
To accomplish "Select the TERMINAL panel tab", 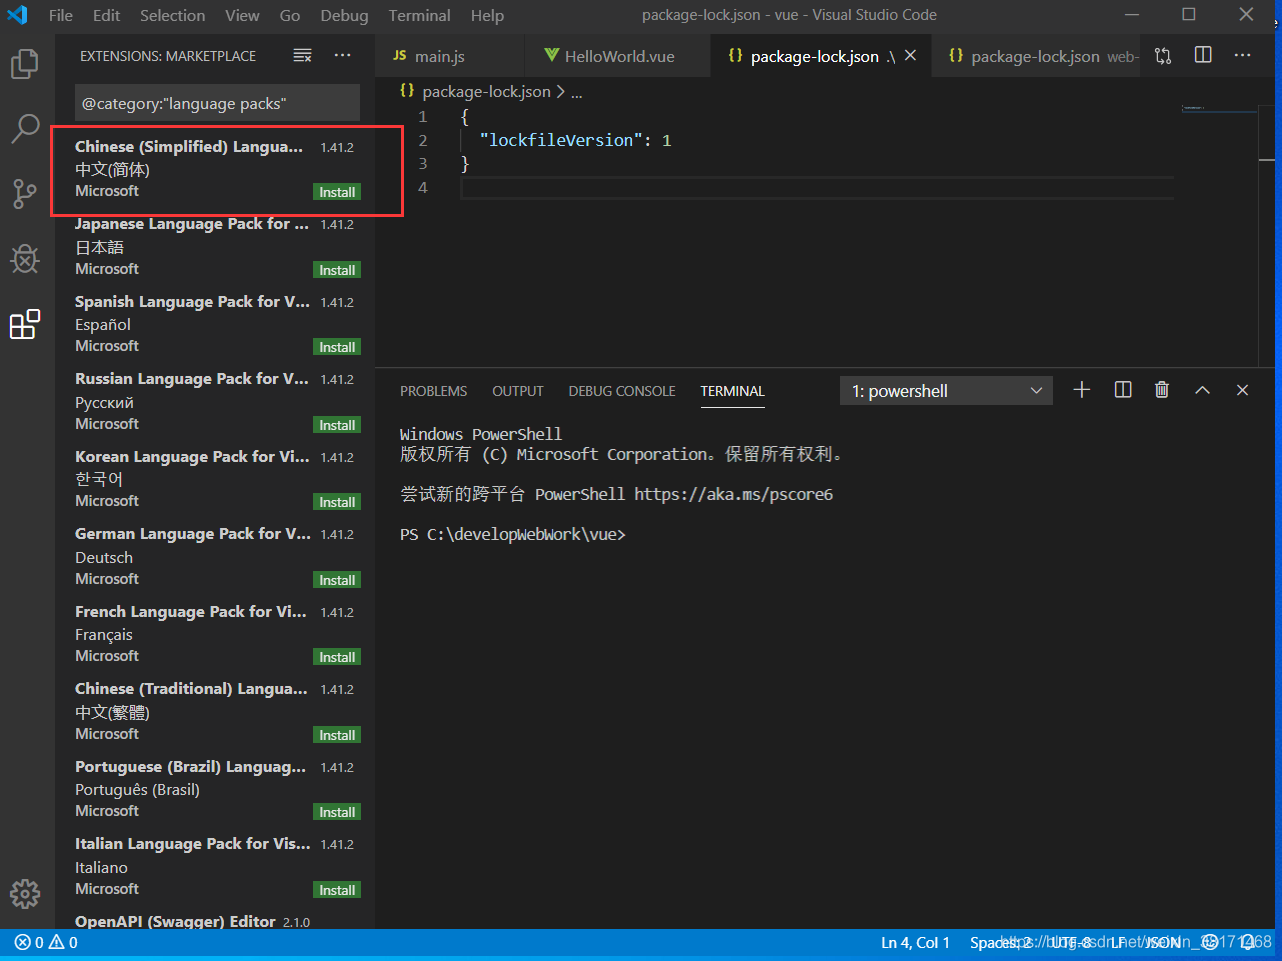I will [732, 391].
